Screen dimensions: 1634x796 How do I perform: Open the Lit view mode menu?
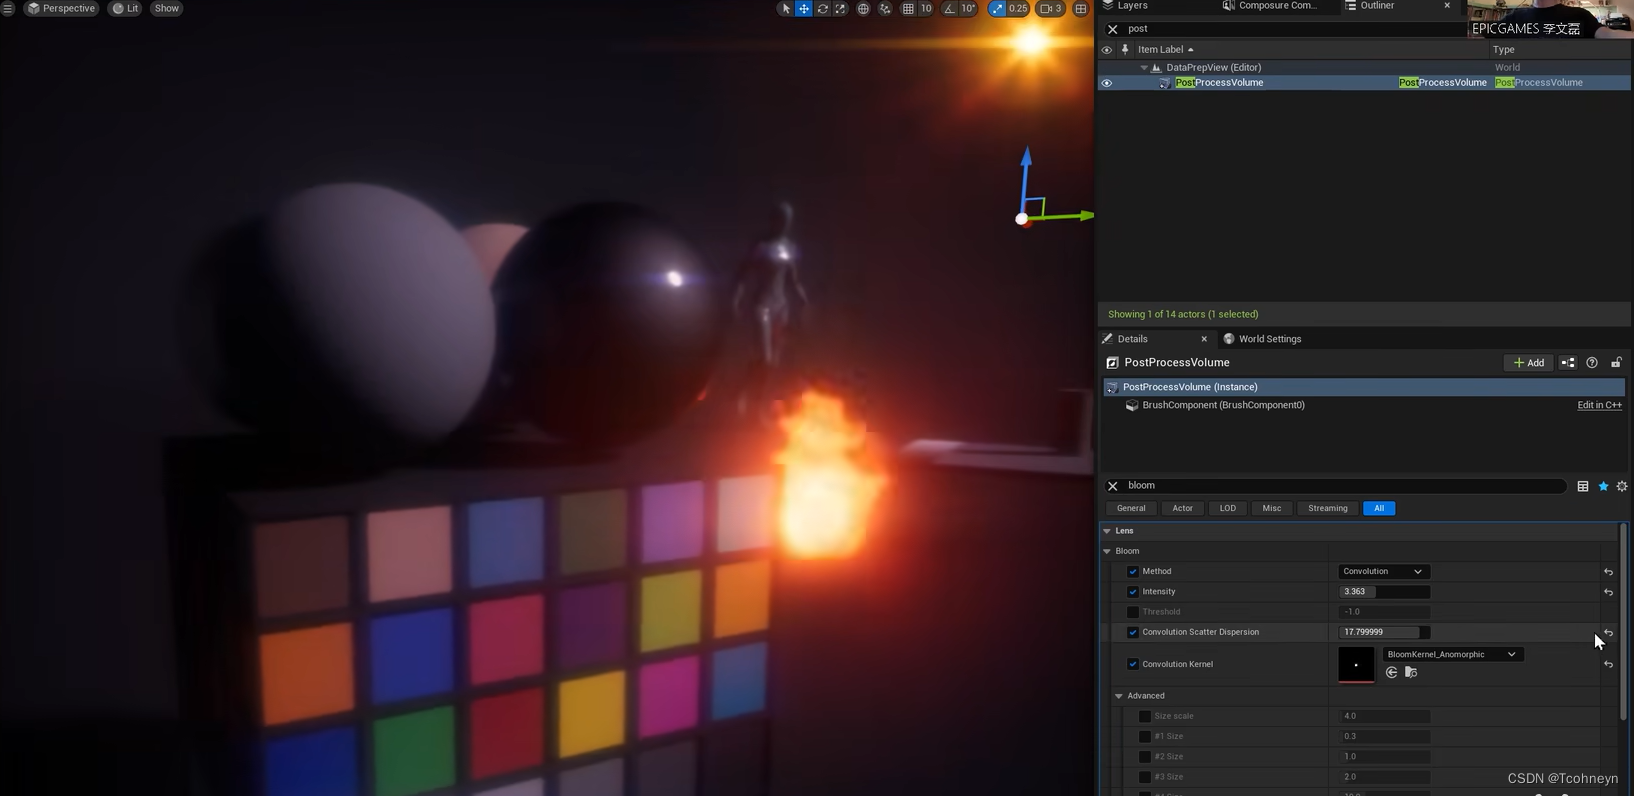click(x=125, y=8)
